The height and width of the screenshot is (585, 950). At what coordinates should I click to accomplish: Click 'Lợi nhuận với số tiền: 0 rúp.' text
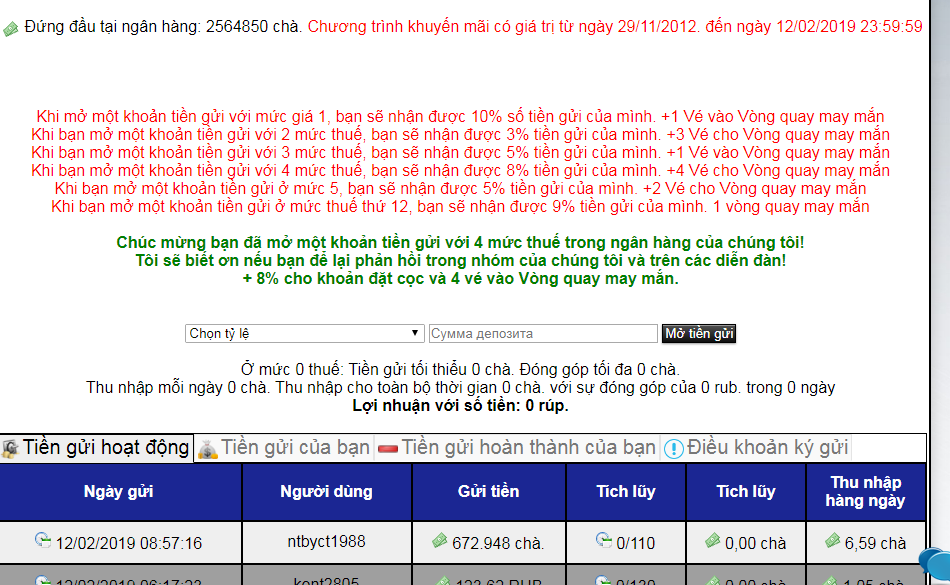click(x=460, y=406)
